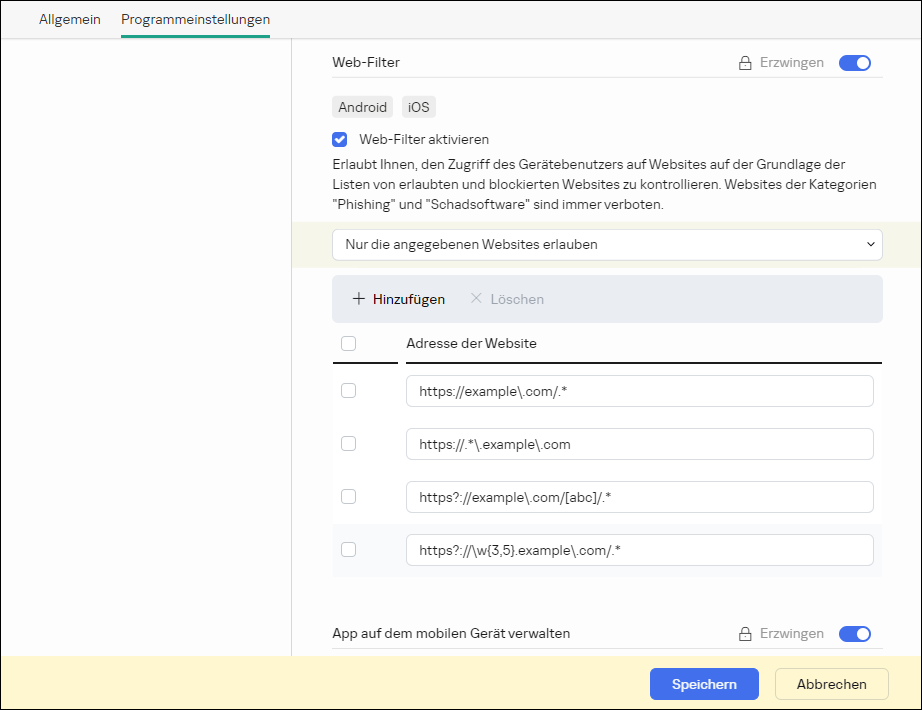
Task: Click the iOS platform tag
Action: (x=419, y=107)
